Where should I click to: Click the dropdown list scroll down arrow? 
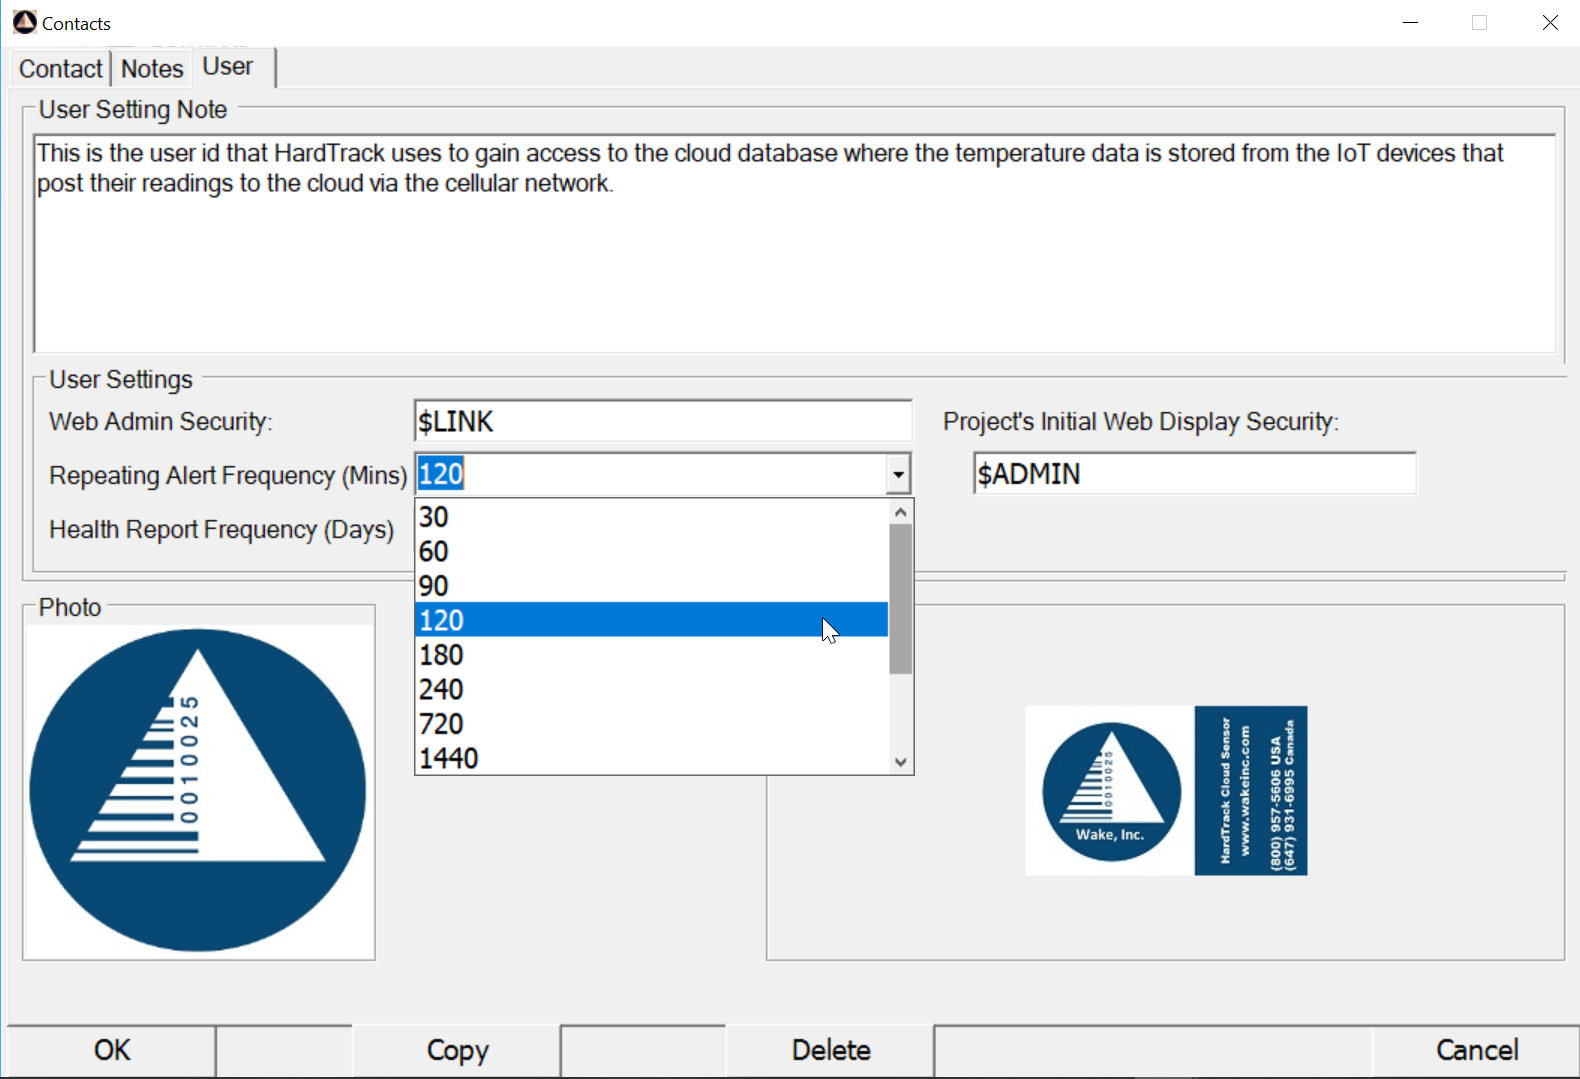coord(901,762)
